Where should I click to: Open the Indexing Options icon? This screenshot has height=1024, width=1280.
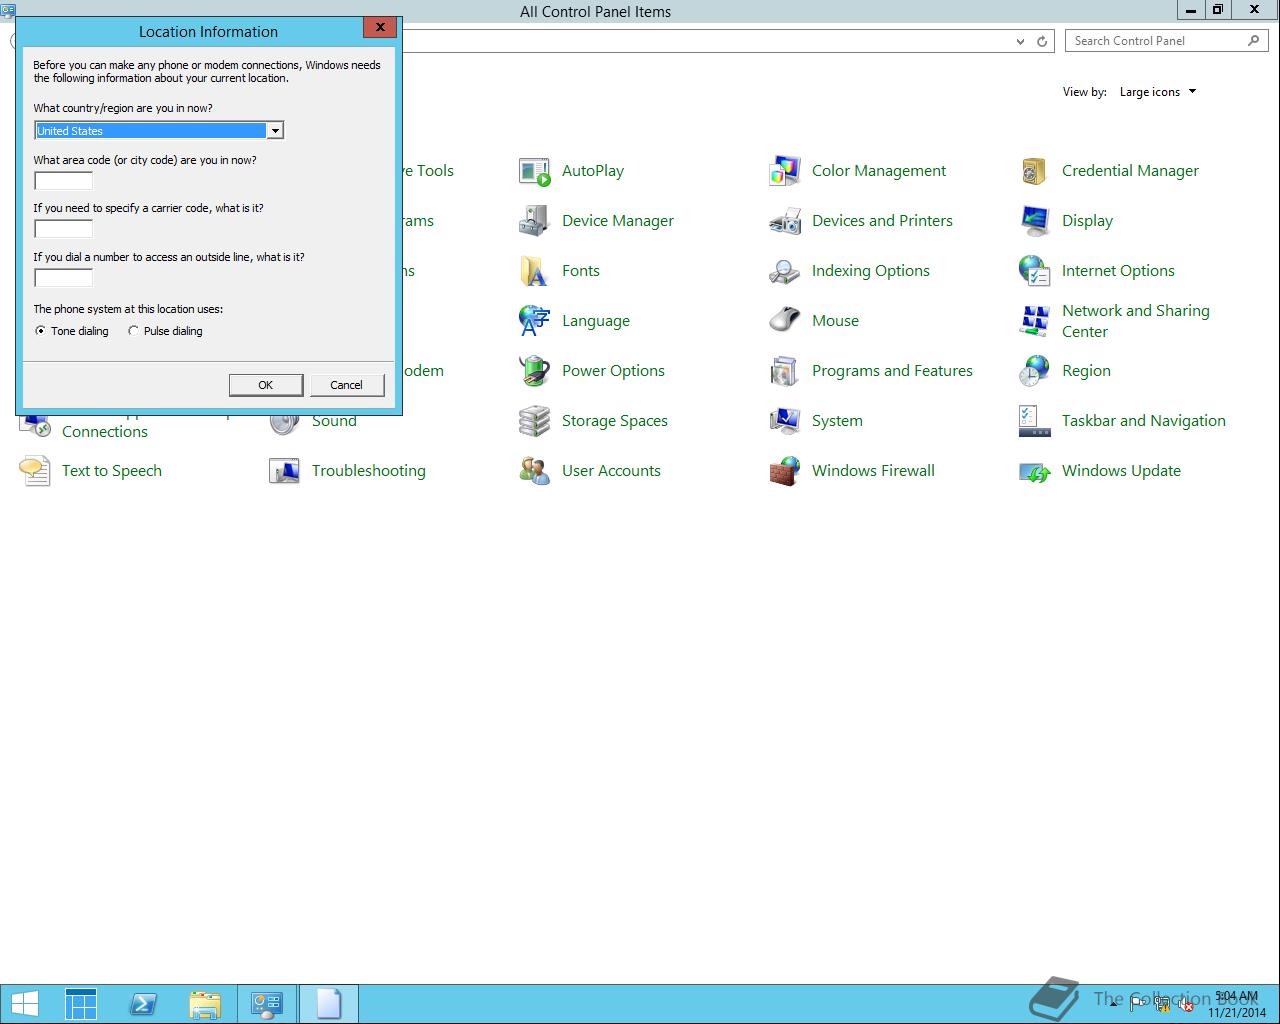(x=784, y=271)
